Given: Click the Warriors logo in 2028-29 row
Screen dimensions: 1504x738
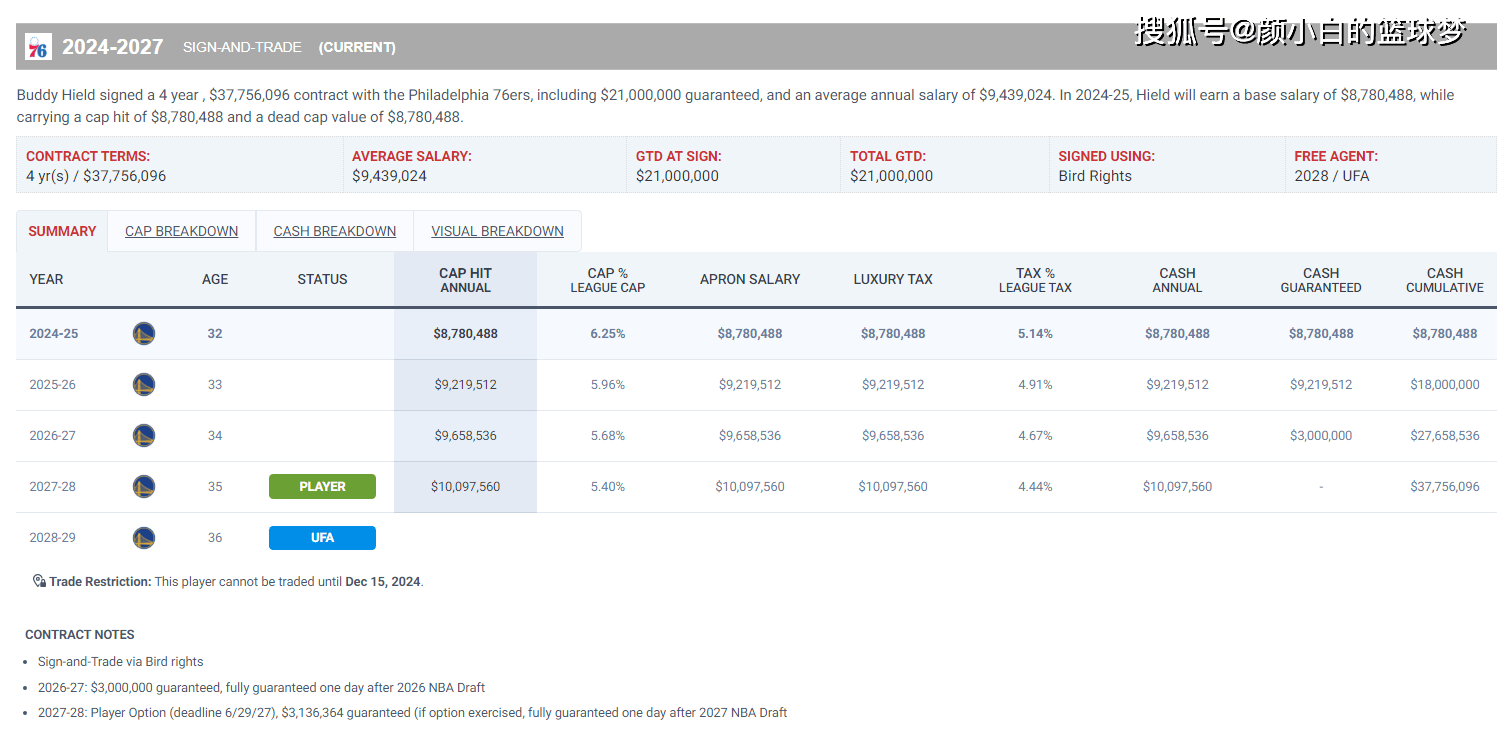Looking at the screenshot, I should coord(144,538).
